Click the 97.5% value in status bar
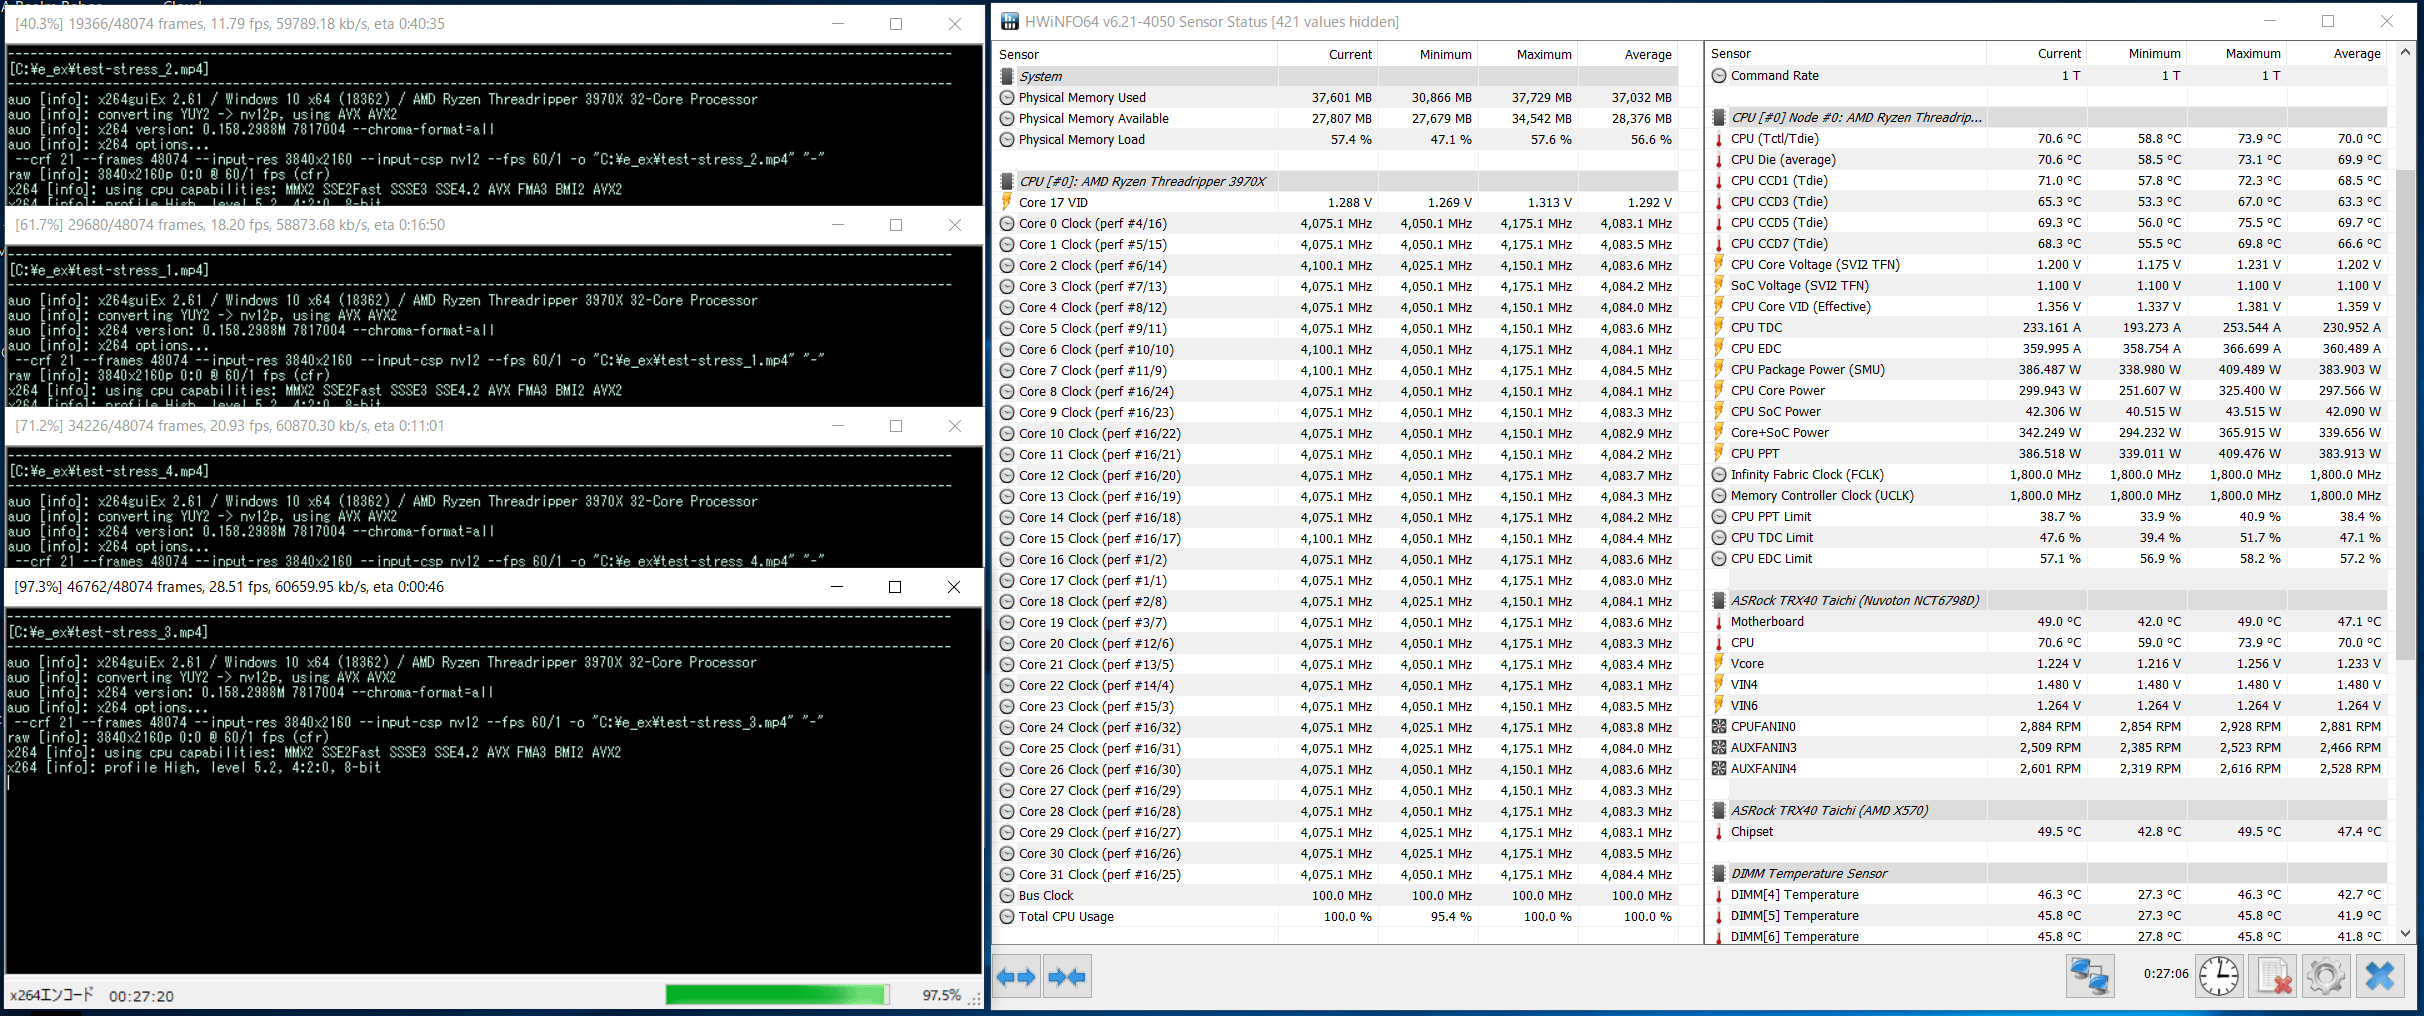This screenshot has height=1016, width=2424. pyautogui.click(x=941, y=995)
